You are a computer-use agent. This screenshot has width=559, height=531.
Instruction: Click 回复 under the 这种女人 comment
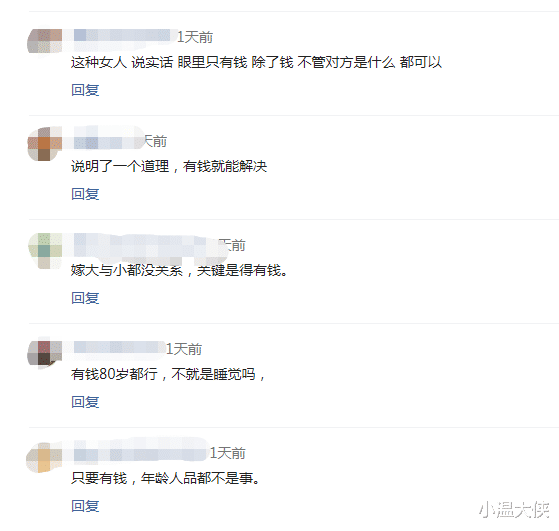tap(85, 90)
